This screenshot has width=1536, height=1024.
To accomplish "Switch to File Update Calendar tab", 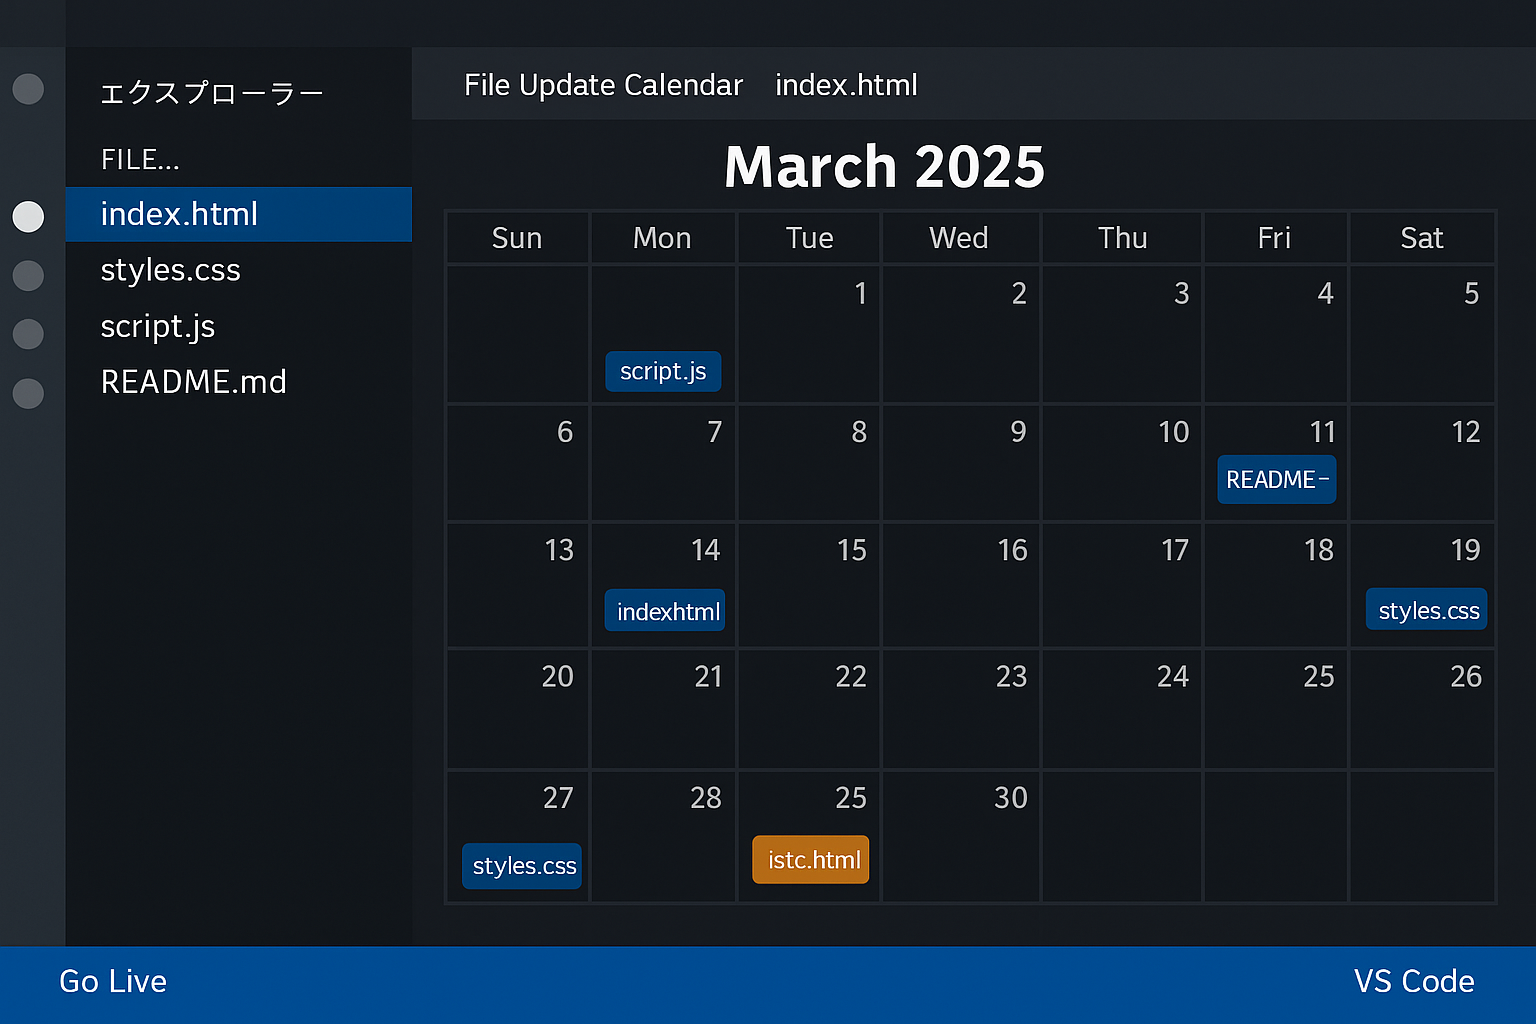I will tap(603, 85).
